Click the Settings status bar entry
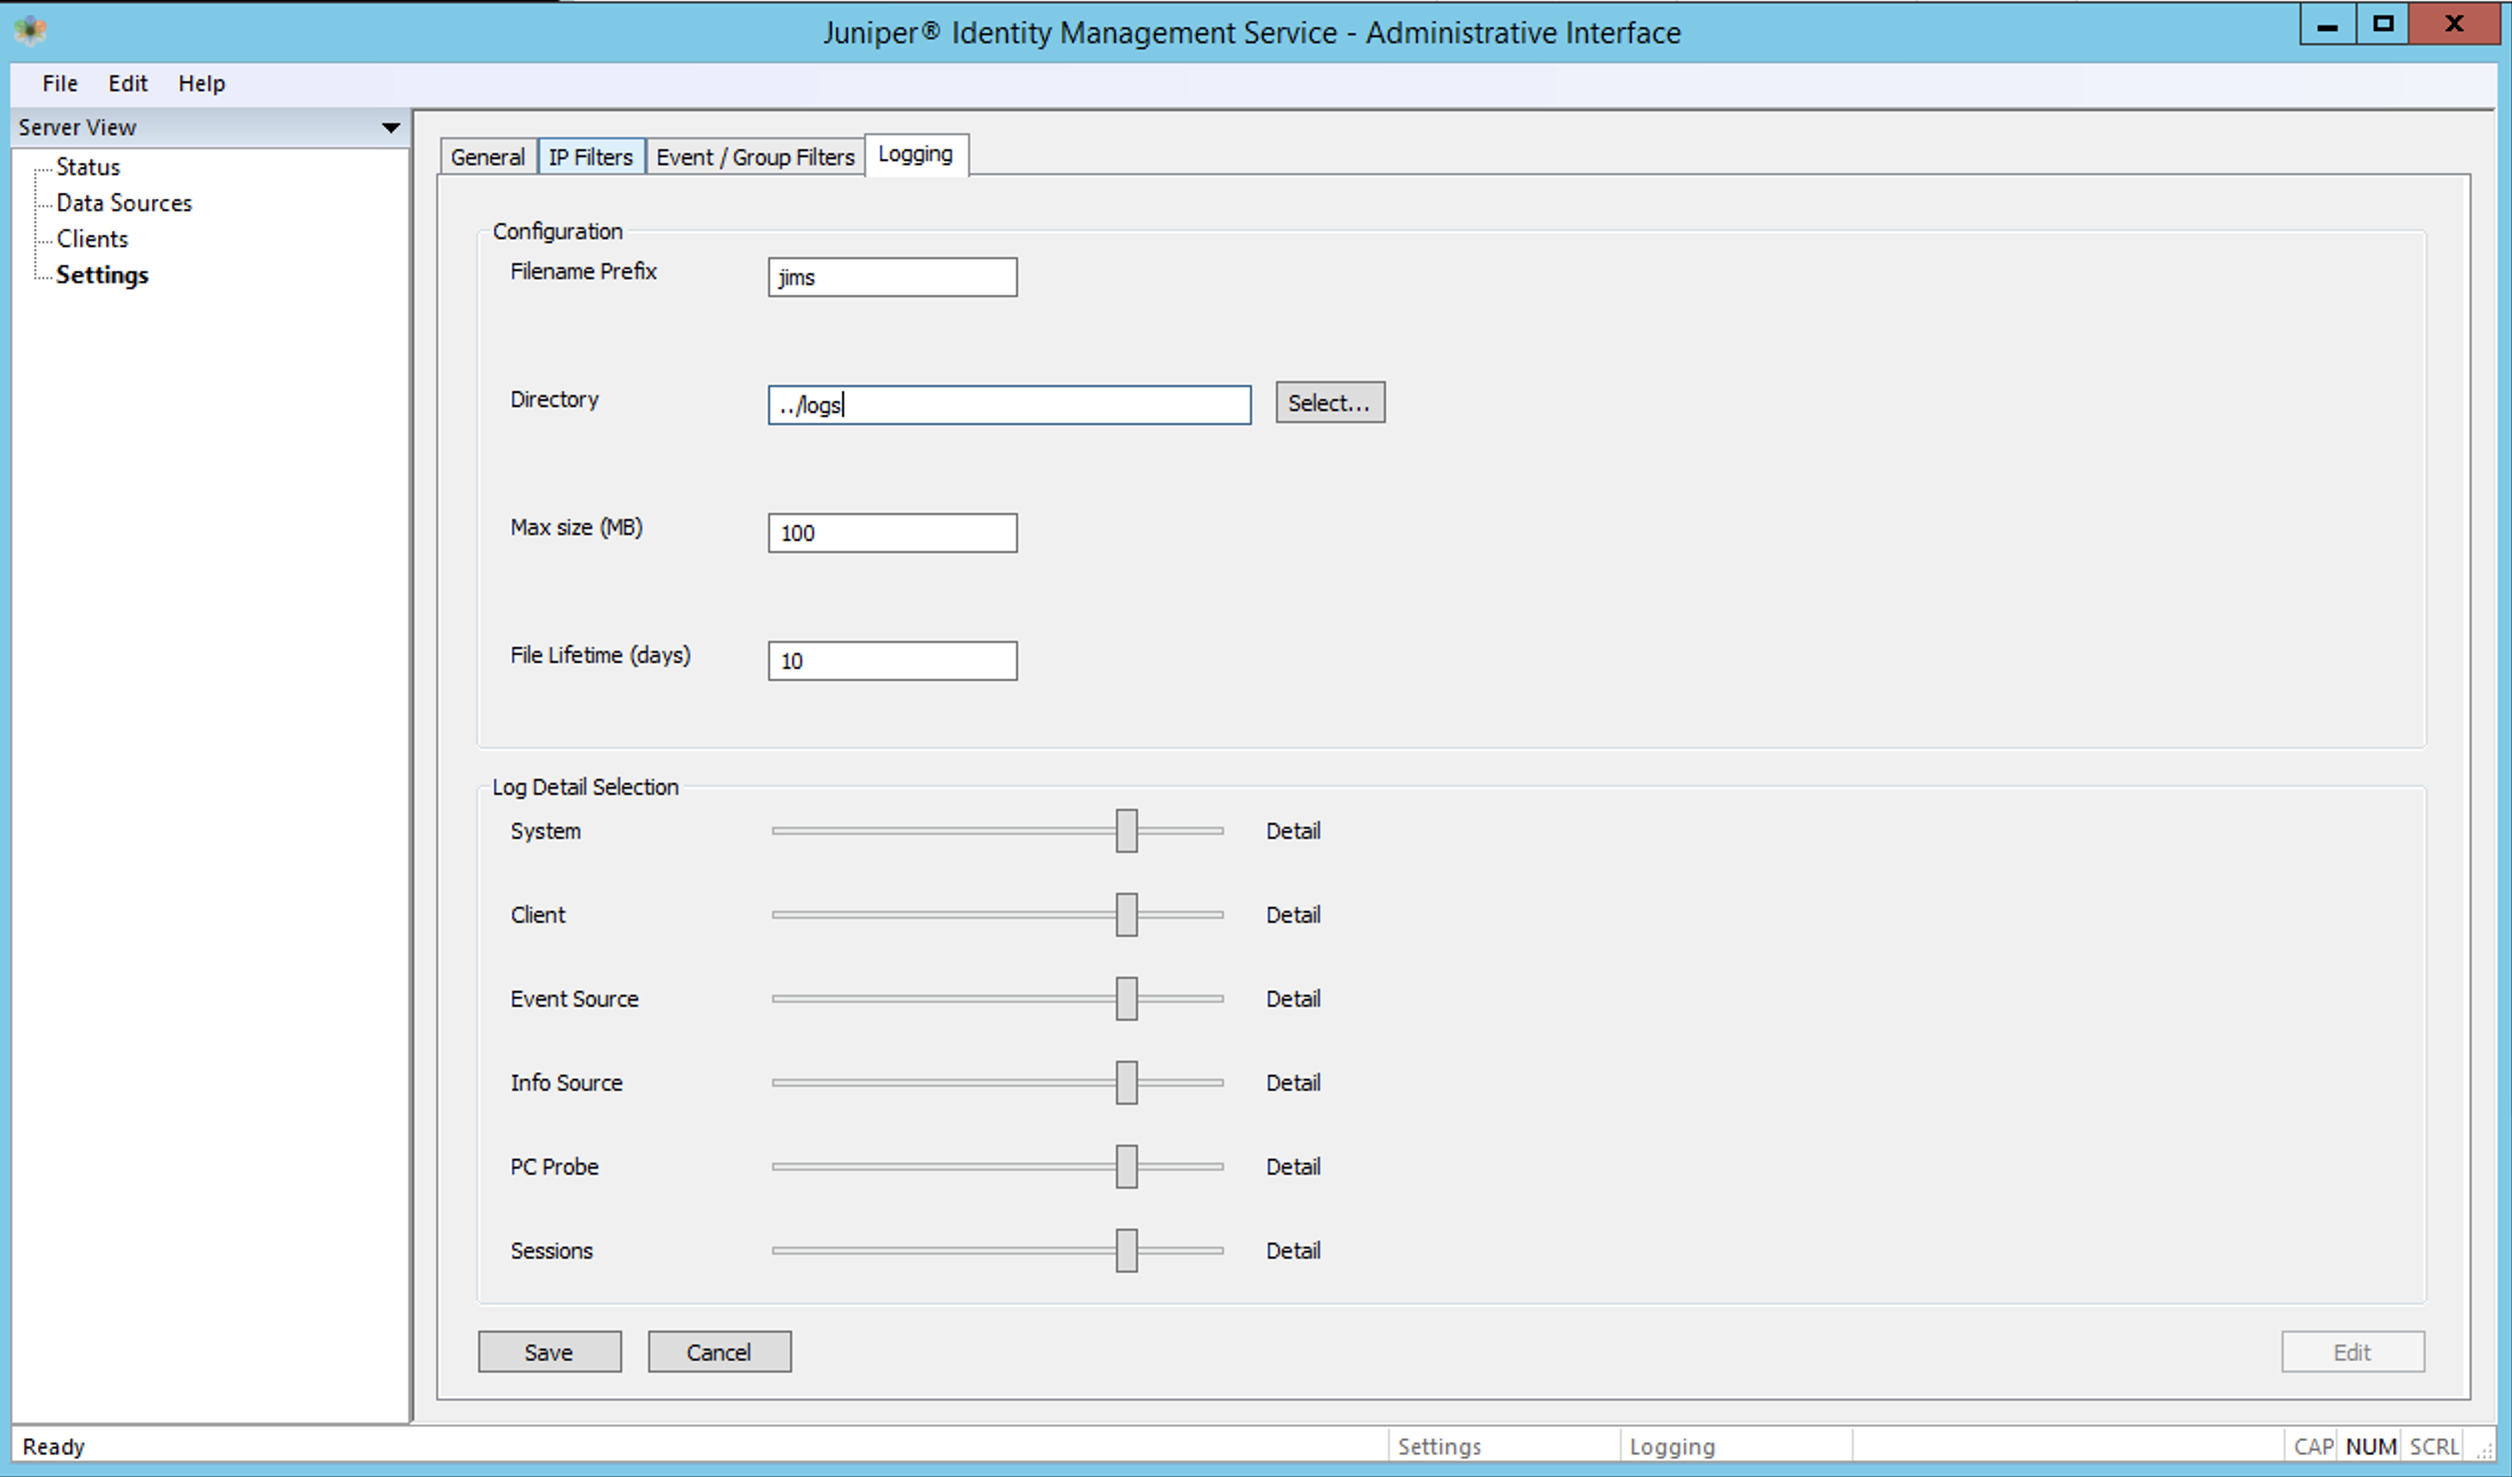 [1439, 1447]
